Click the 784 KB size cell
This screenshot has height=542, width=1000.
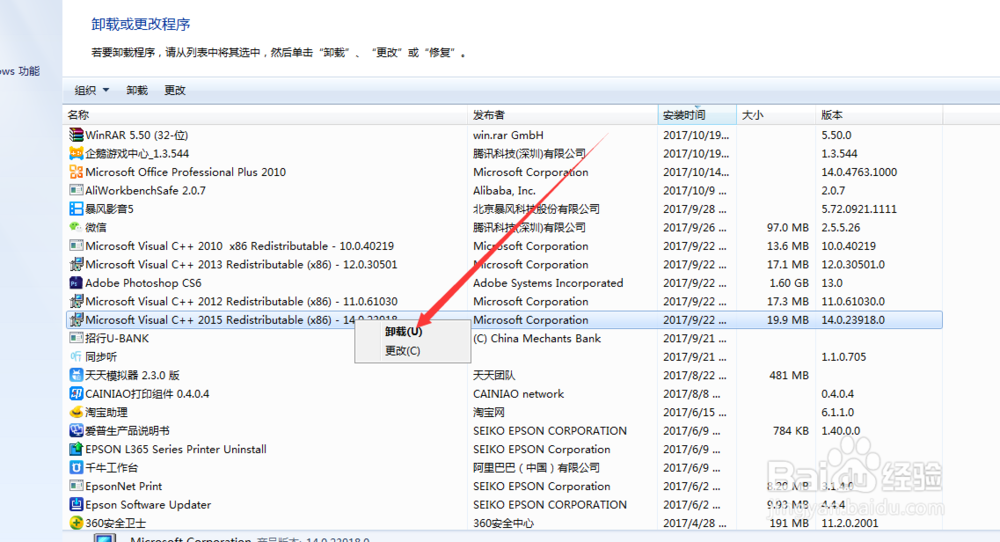(791, 431)
